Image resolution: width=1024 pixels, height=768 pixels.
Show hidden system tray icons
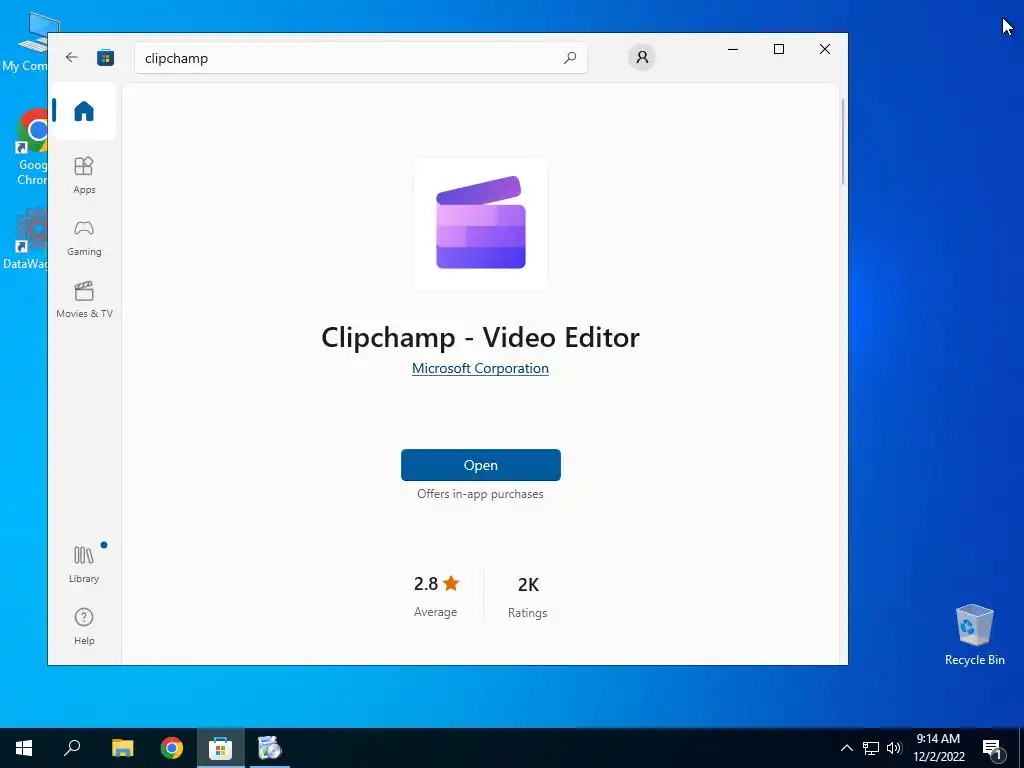pos(846,748)
